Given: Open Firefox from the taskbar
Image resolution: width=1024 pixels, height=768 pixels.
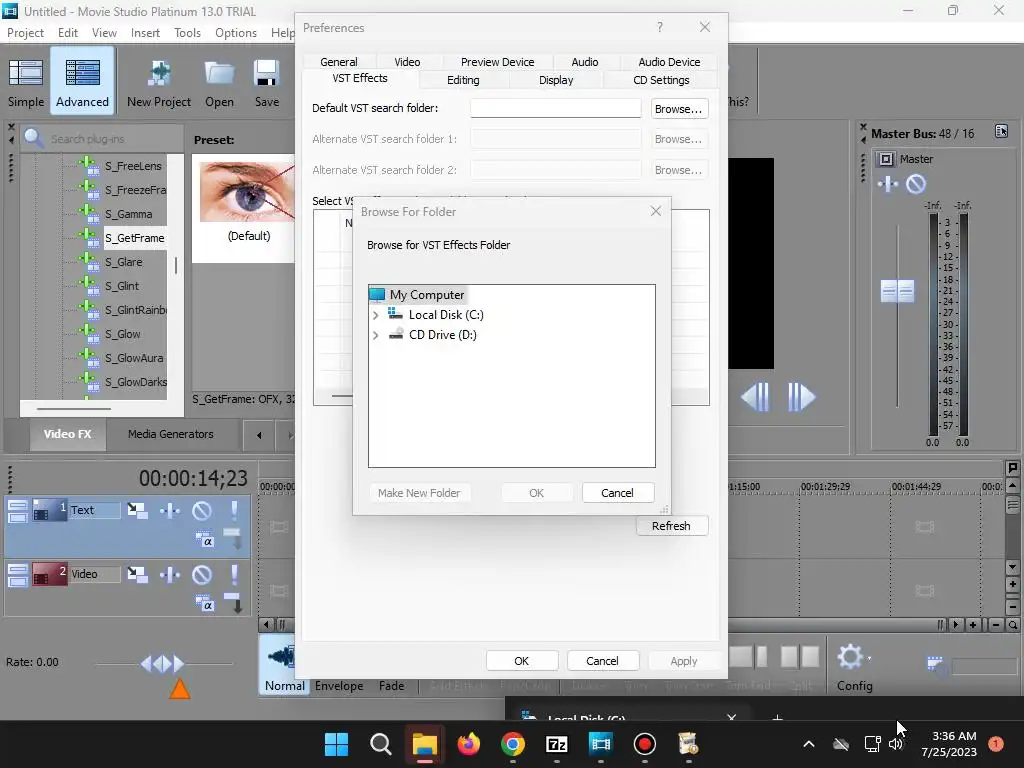Looking at the screenshot, I should (x=468, y=744).
